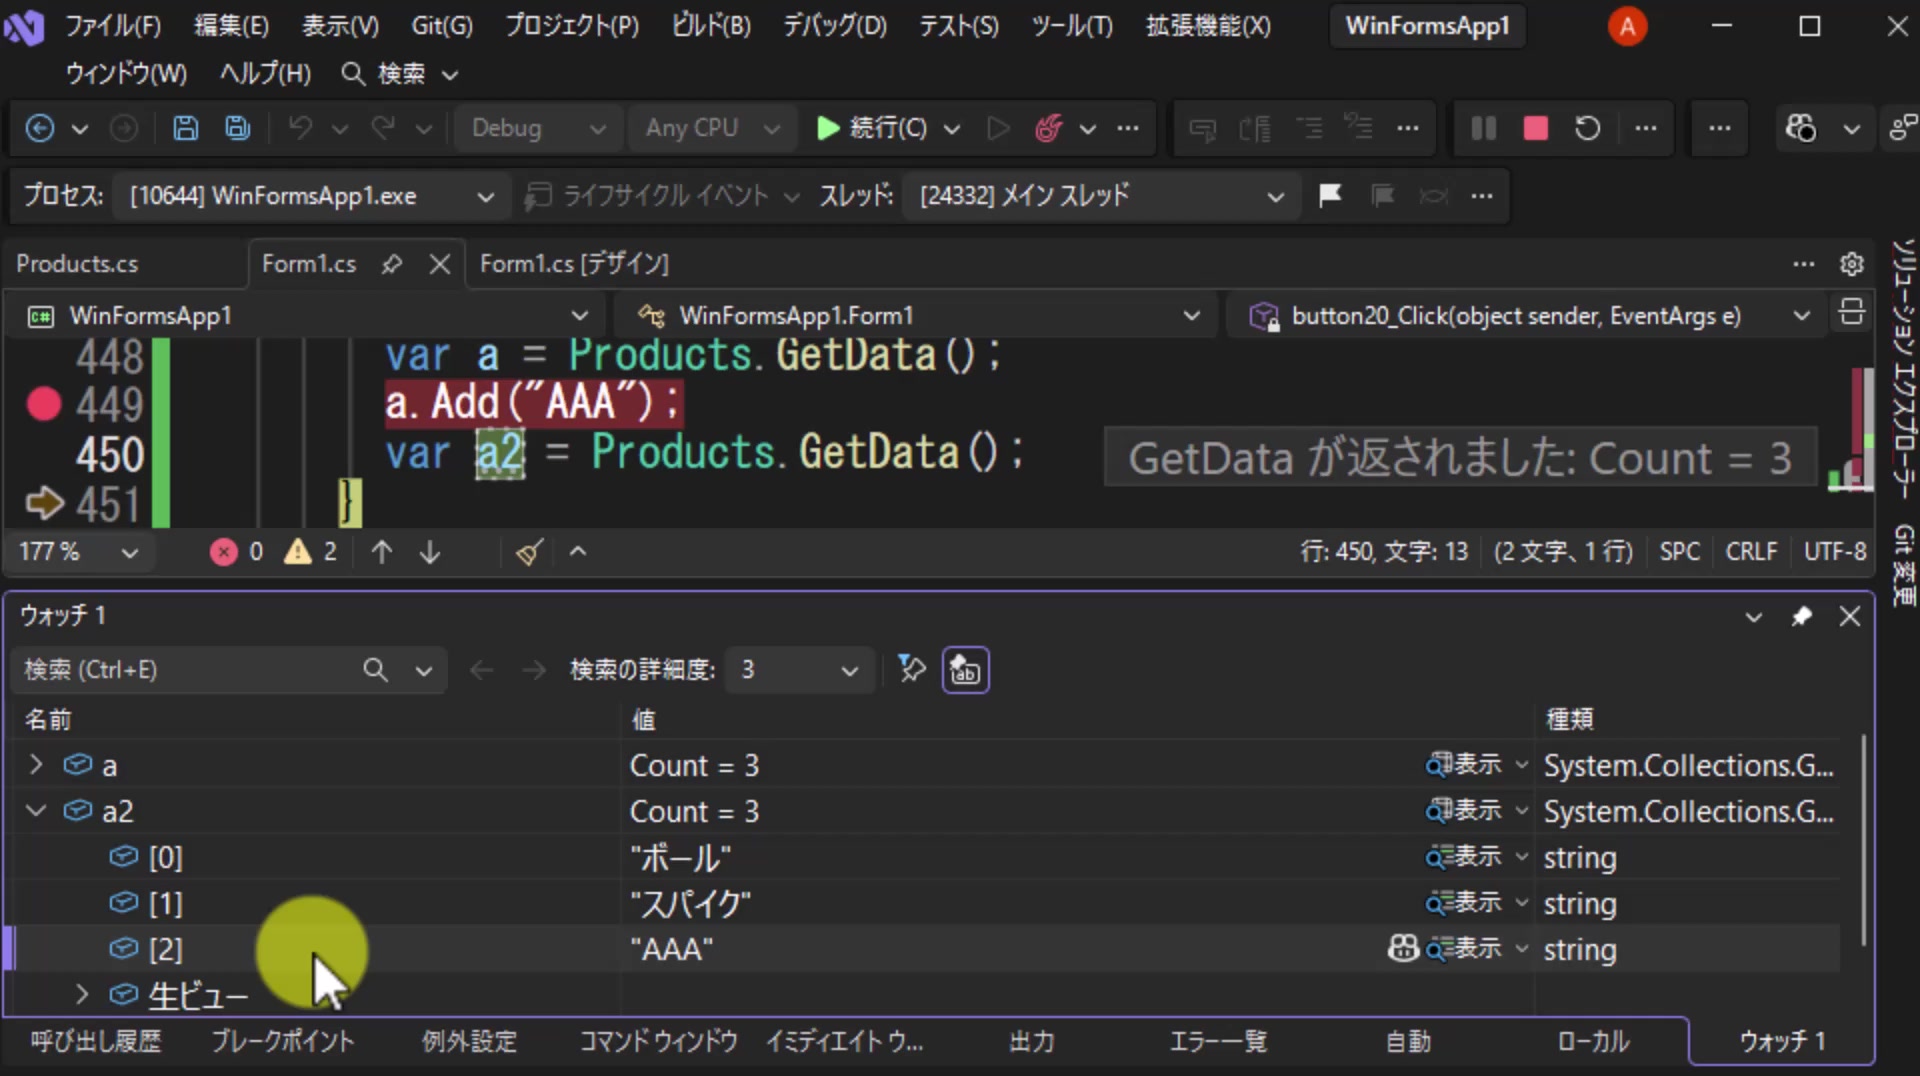Toggle the breakpoint on line 449

pos(44,404)
